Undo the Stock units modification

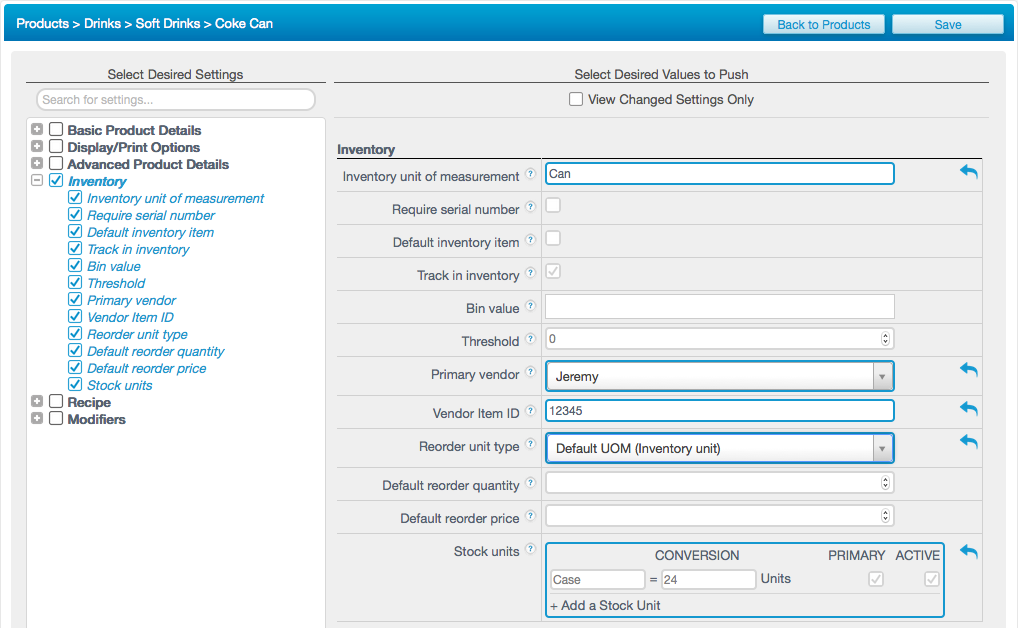click(968, 550)
